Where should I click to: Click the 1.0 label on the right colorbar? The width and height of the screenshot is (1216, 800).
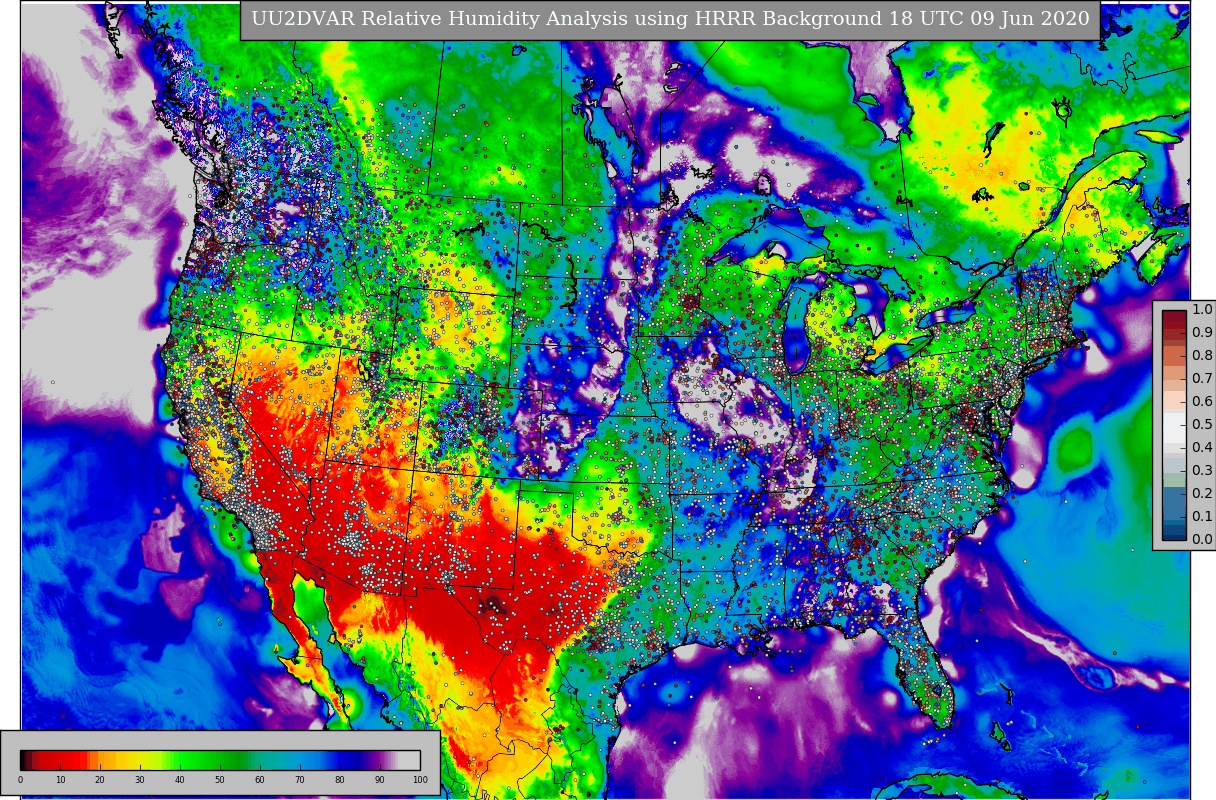pos(1202,310)
